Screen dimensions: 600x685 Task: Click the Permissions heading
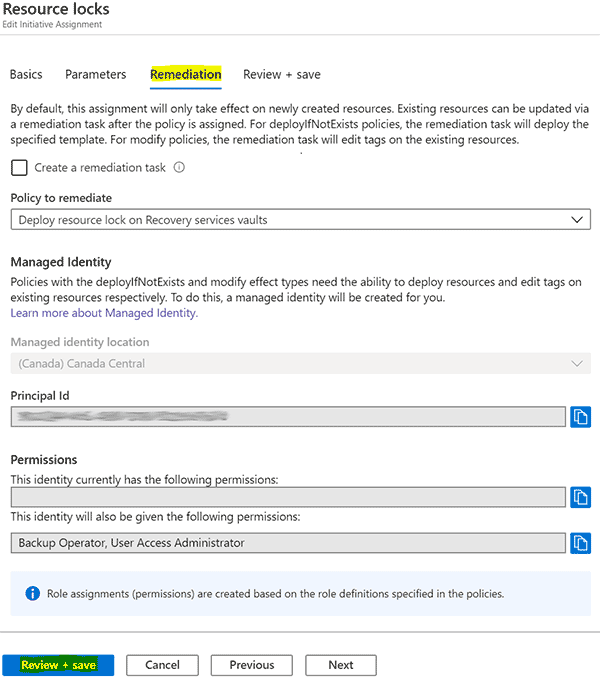[44, 460]
